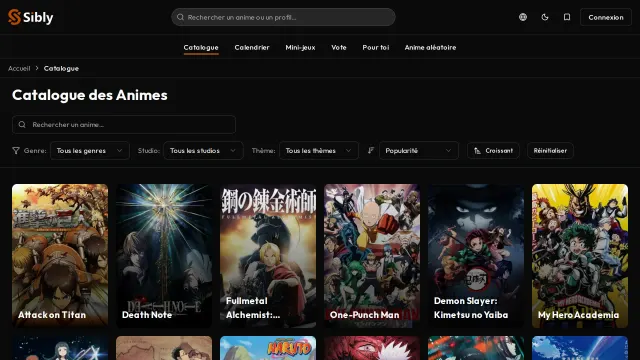The height and width of the screenshot is (360, 640).
Task: Toggle dark mode moon icon
Action: pyautogui.click(x=545, y=17)
